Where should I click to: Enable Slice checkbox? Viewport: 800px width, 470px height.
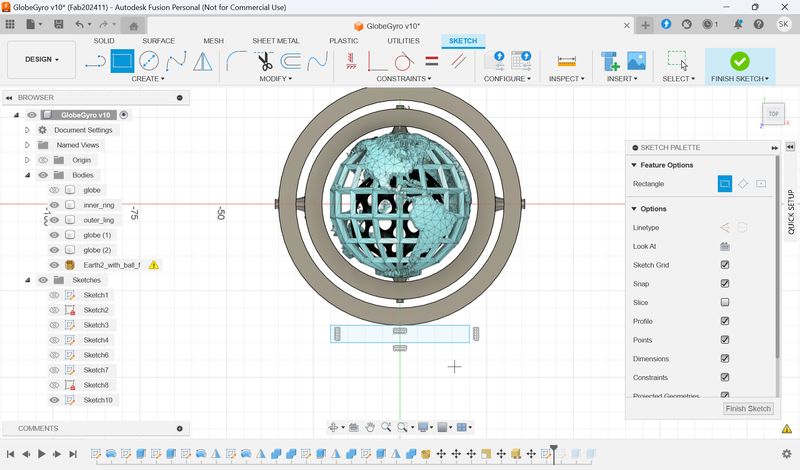[724, 303]
